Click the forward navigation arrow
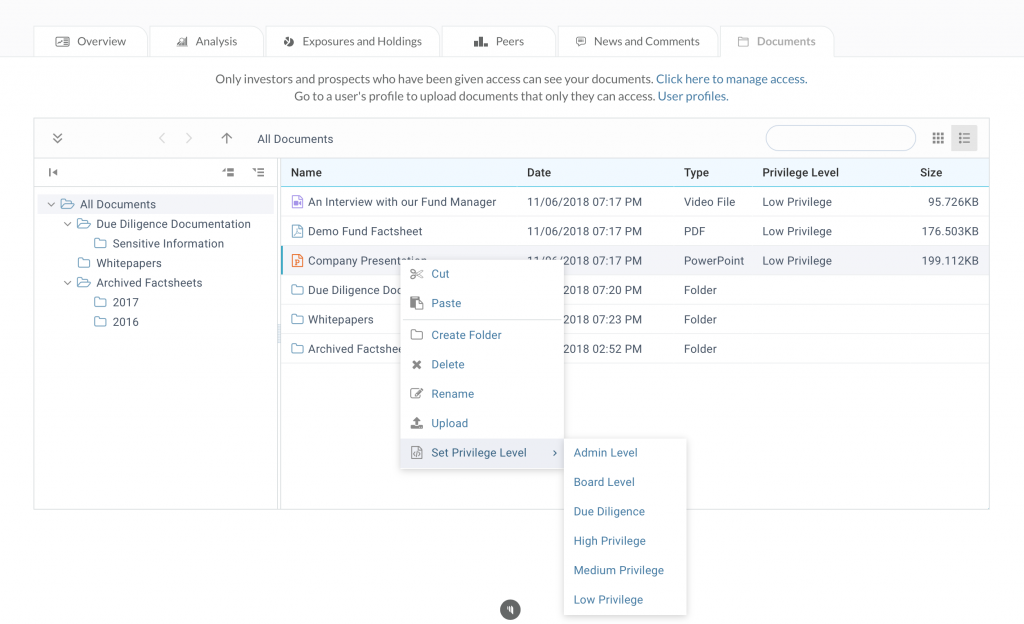 188,138
